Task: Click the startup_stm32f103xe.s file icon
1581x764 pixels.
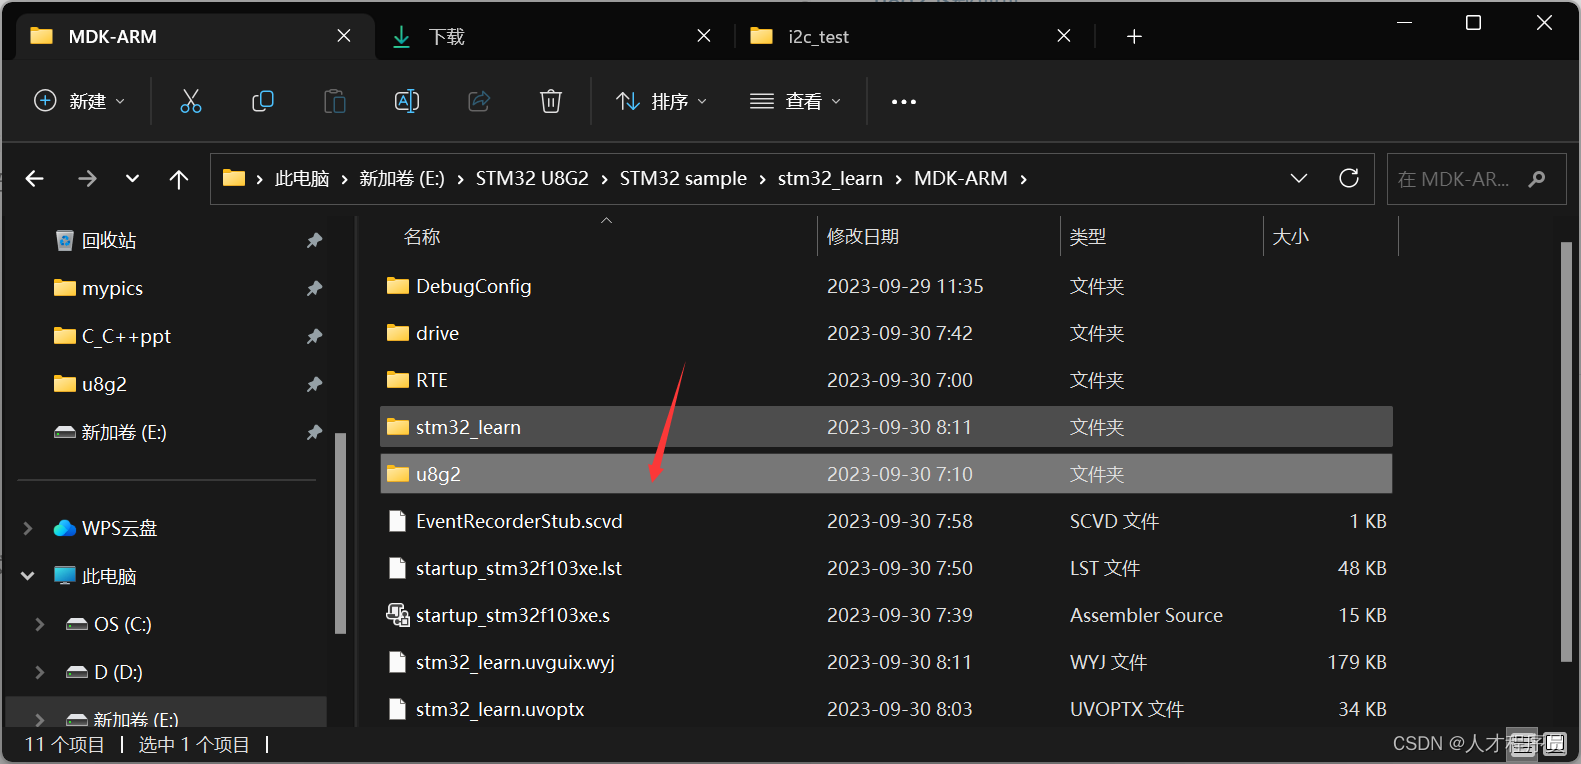Action: [398, 615]
